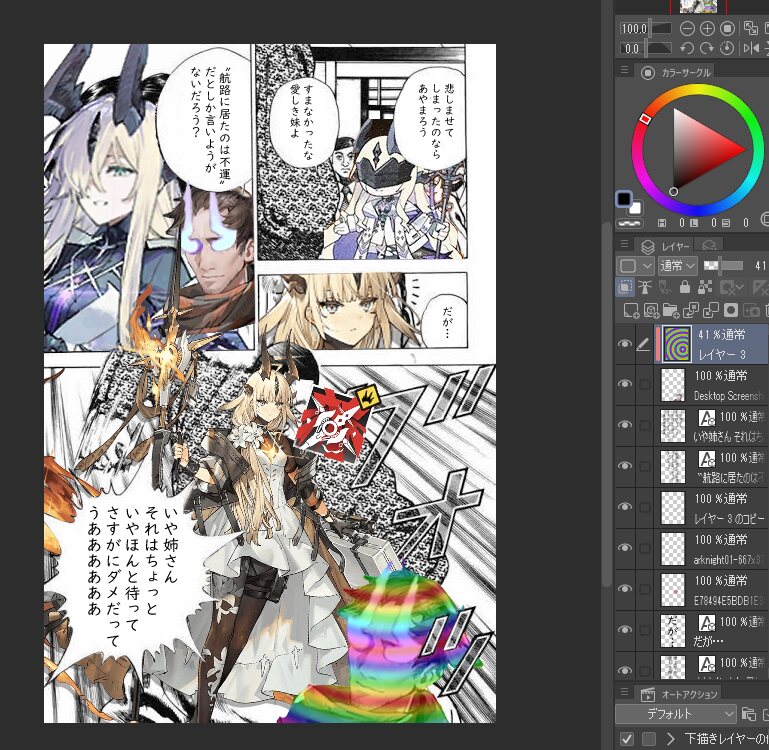Hide the いや姉さん text layer
The height and width of the screenshot is (750, 769).
coord(624,425)
